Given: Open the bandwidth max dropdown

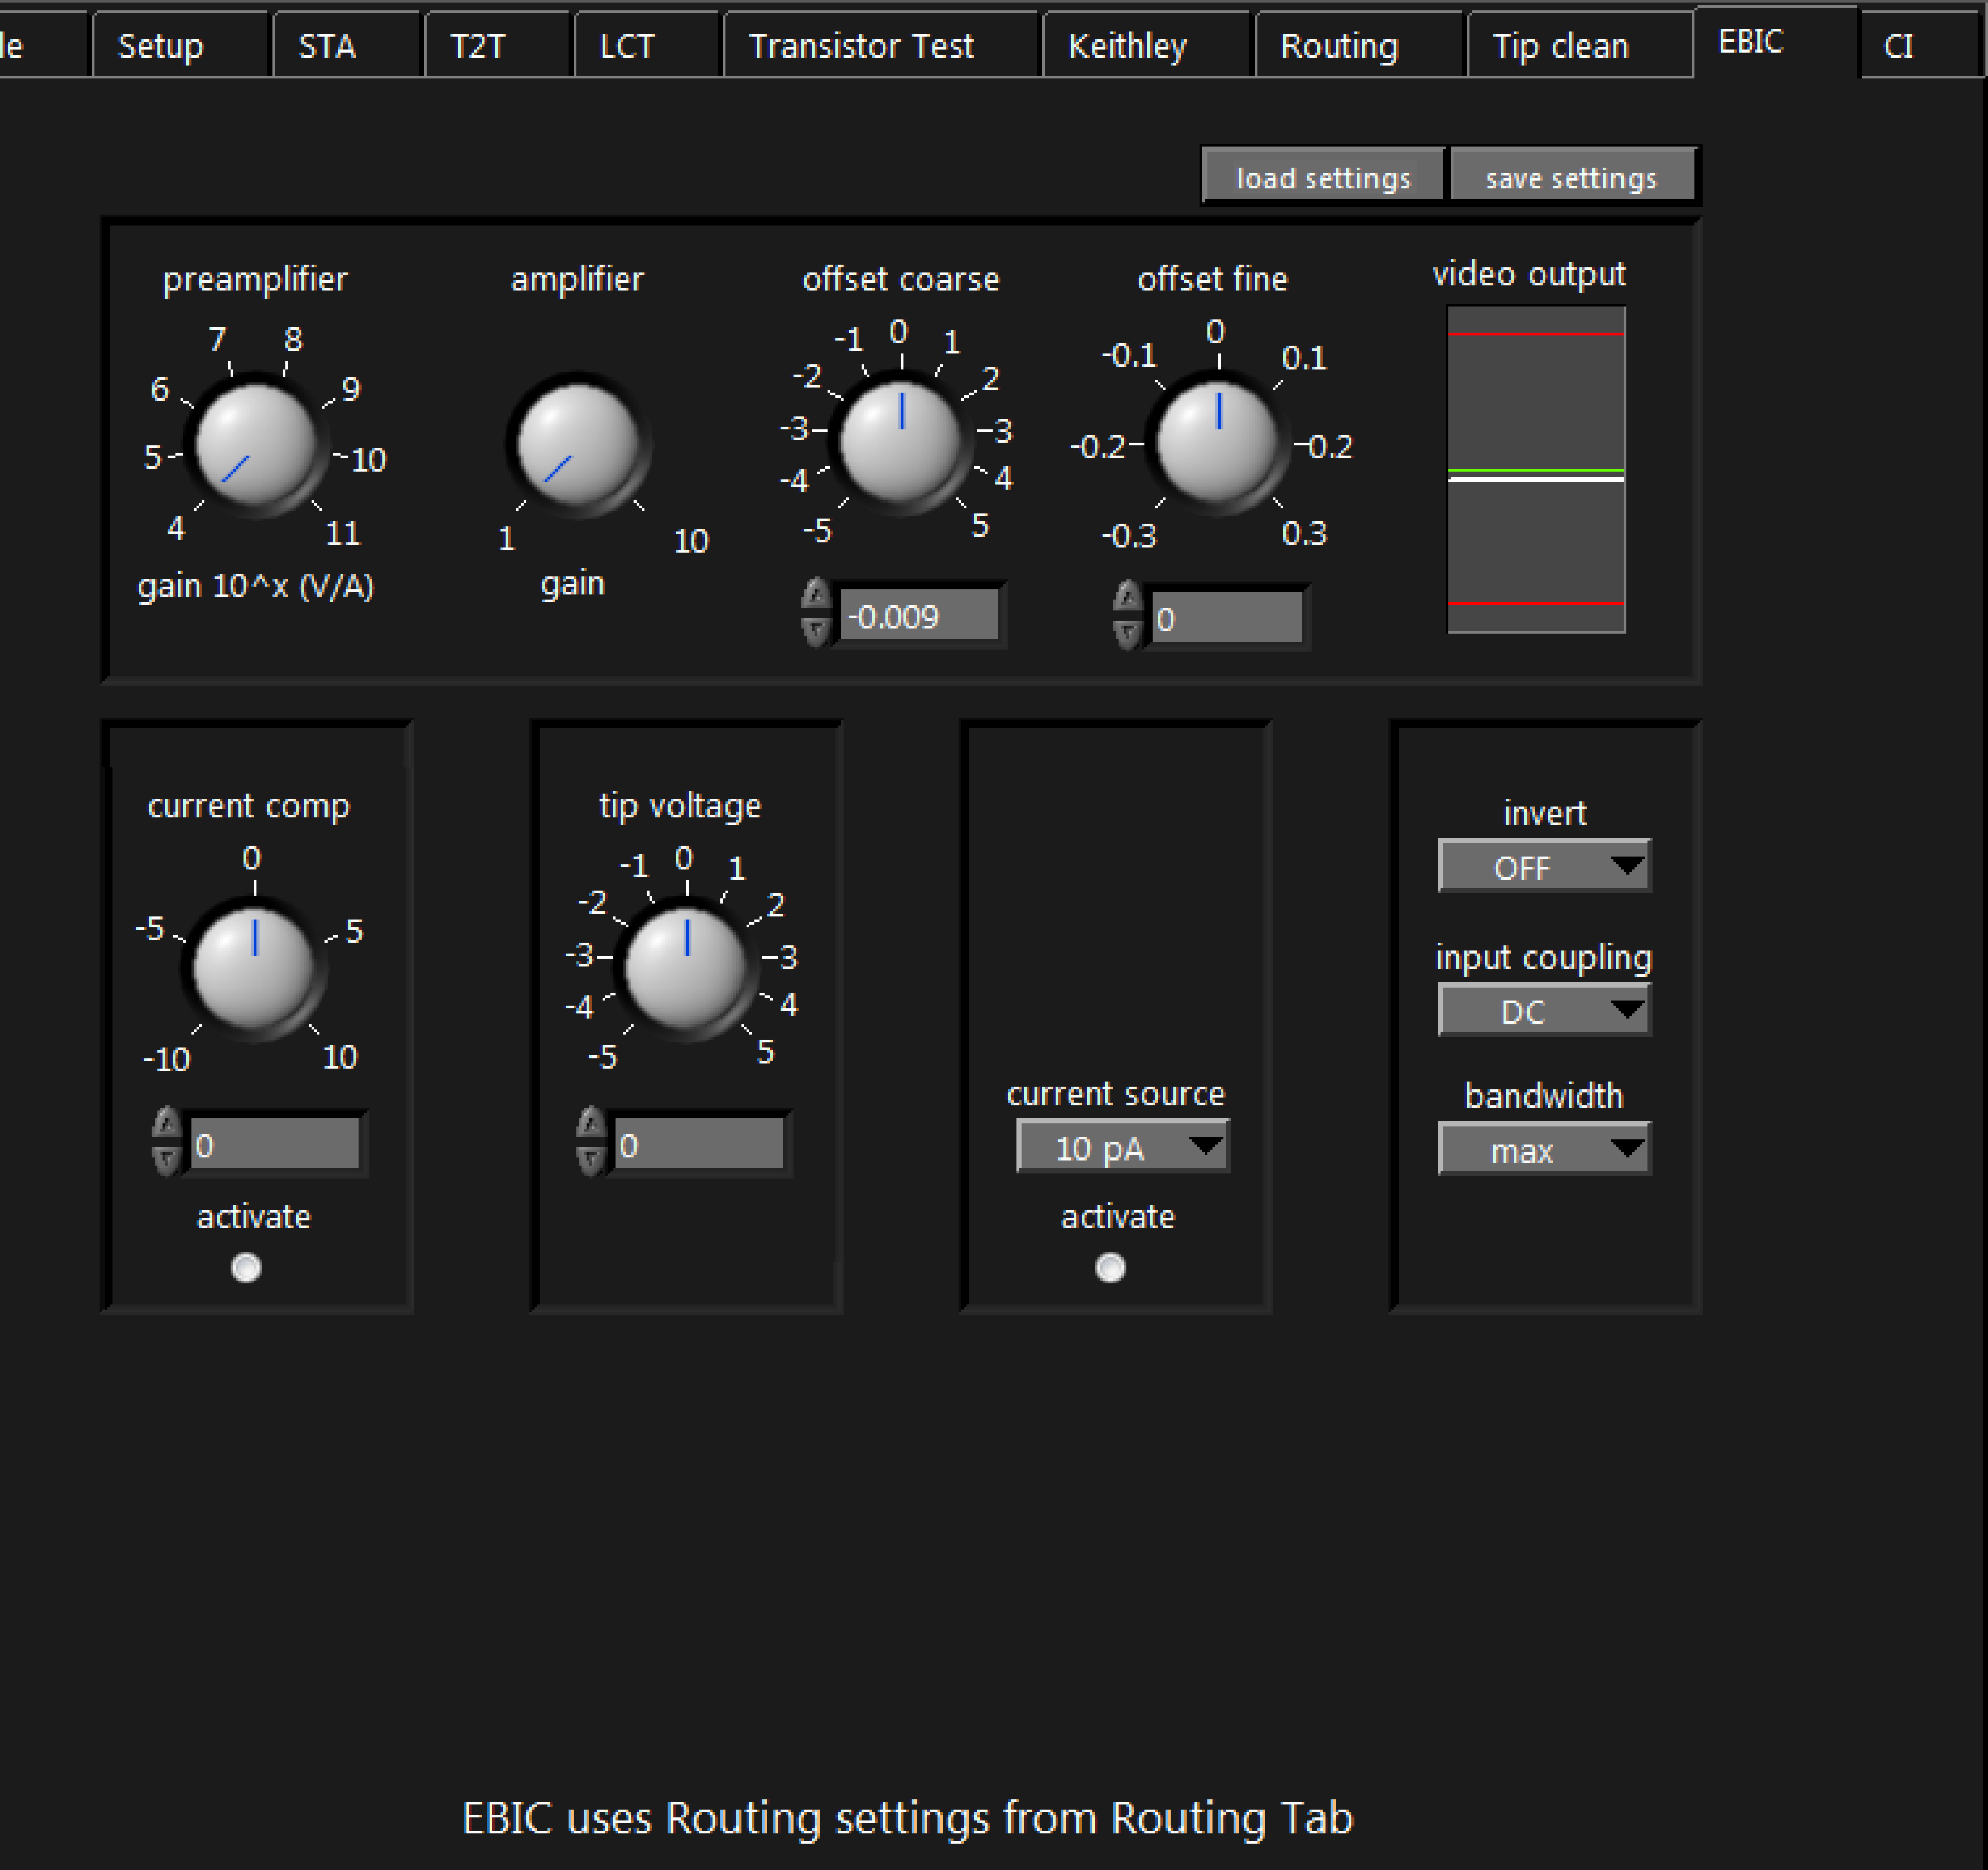Looking at the screenshot, I should (x=1543, y=1149).
